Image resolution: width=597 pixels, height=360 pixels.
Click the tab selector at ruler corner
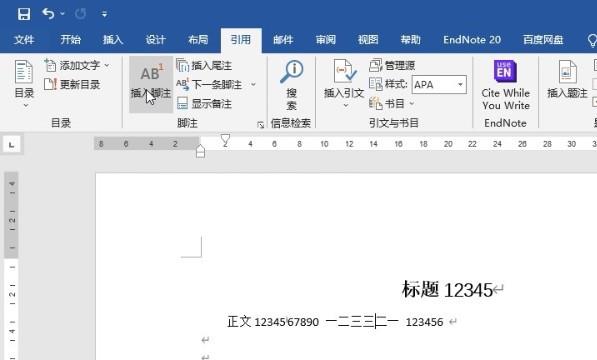point(12,145)
